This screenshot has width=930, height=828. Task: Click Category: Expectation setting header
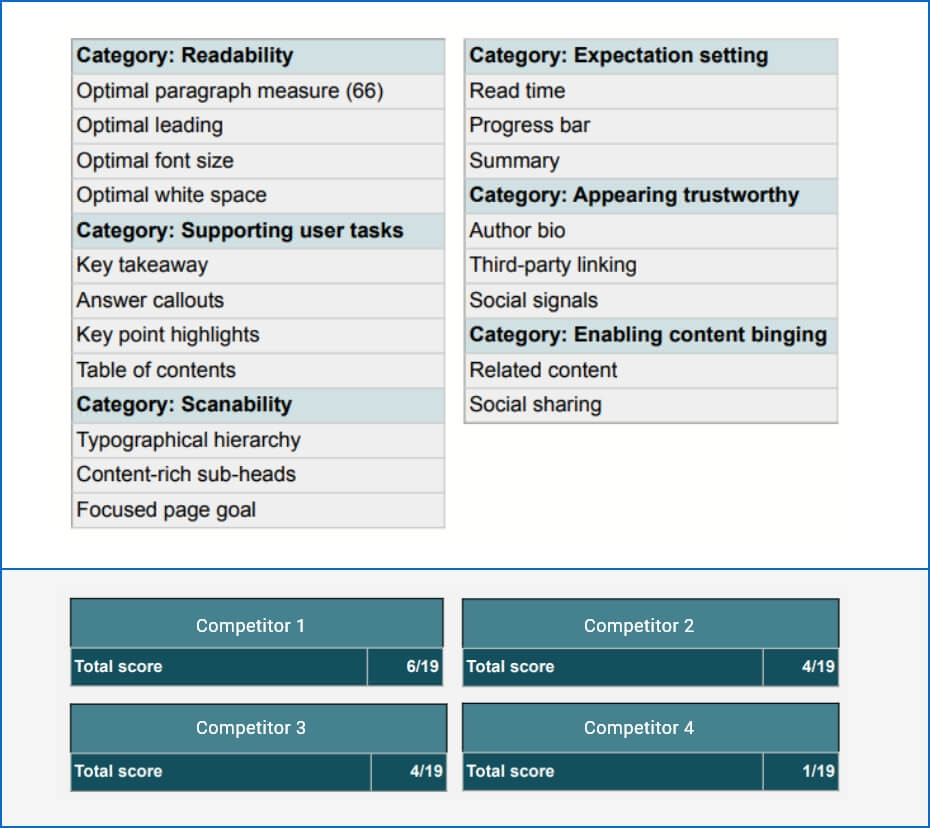tap(650, 56)
